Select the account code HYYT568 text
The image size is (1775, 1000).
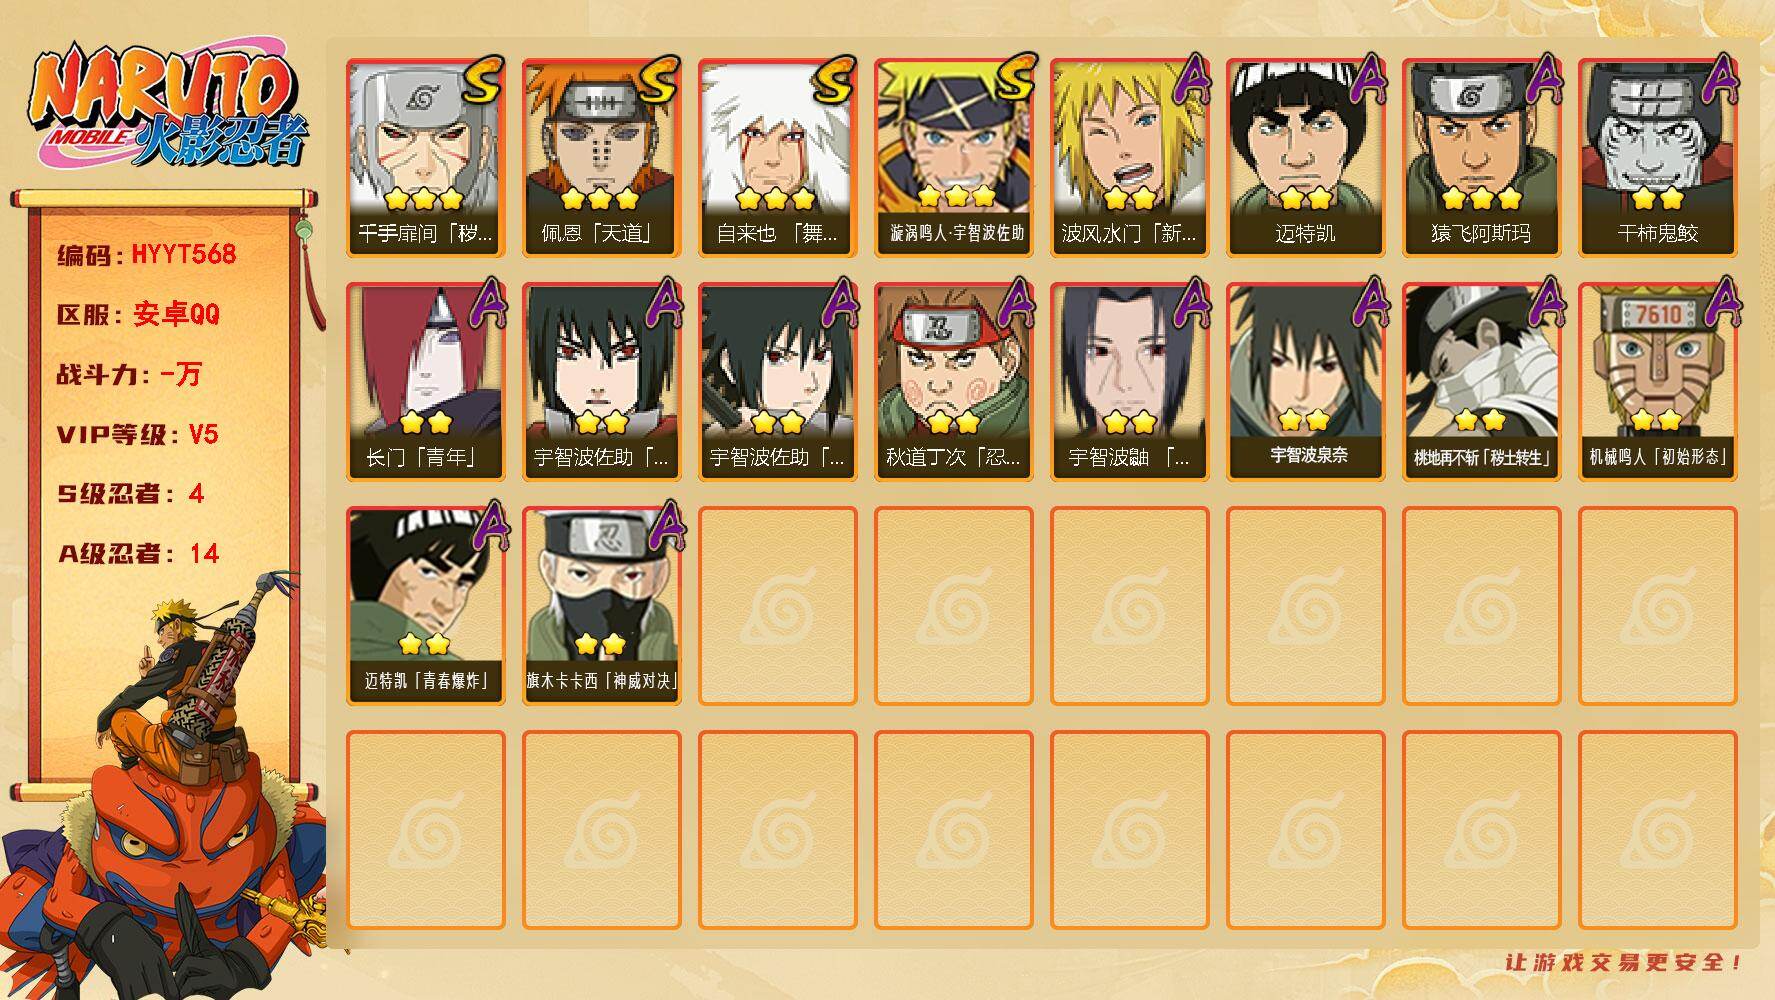click(184, 254)
